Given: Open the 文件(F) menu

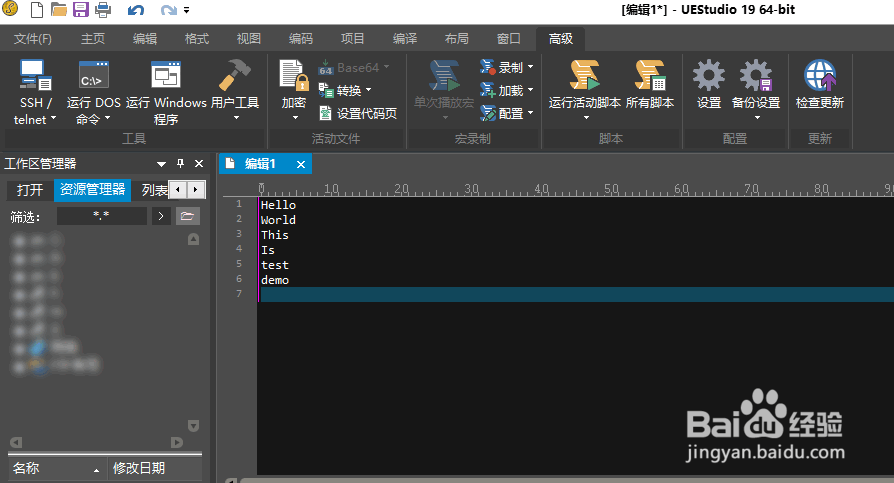Looking at the screenshot, I should [x=32, y=39].
